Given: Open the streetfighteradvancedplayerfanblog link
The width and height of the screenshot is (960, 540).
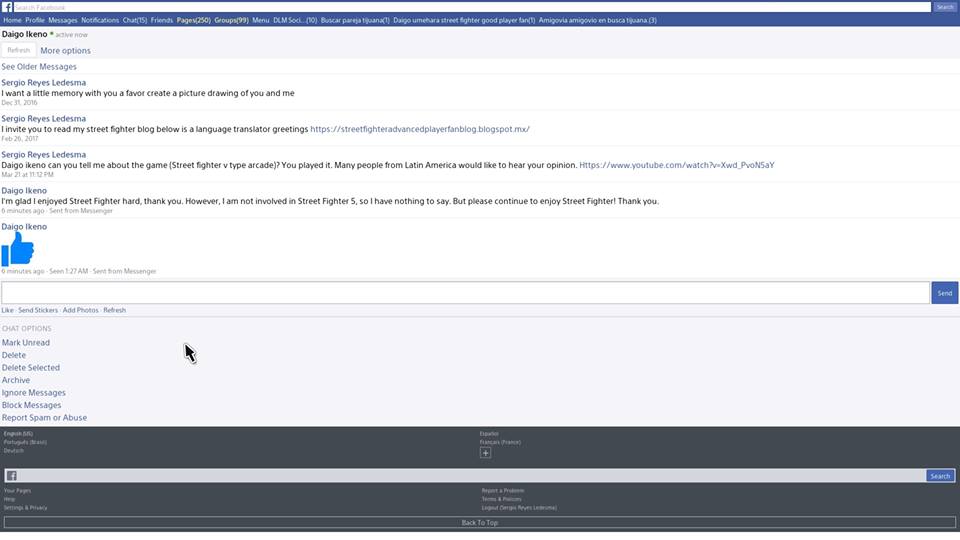Looking at the screenshot, I should pos(420,129).
